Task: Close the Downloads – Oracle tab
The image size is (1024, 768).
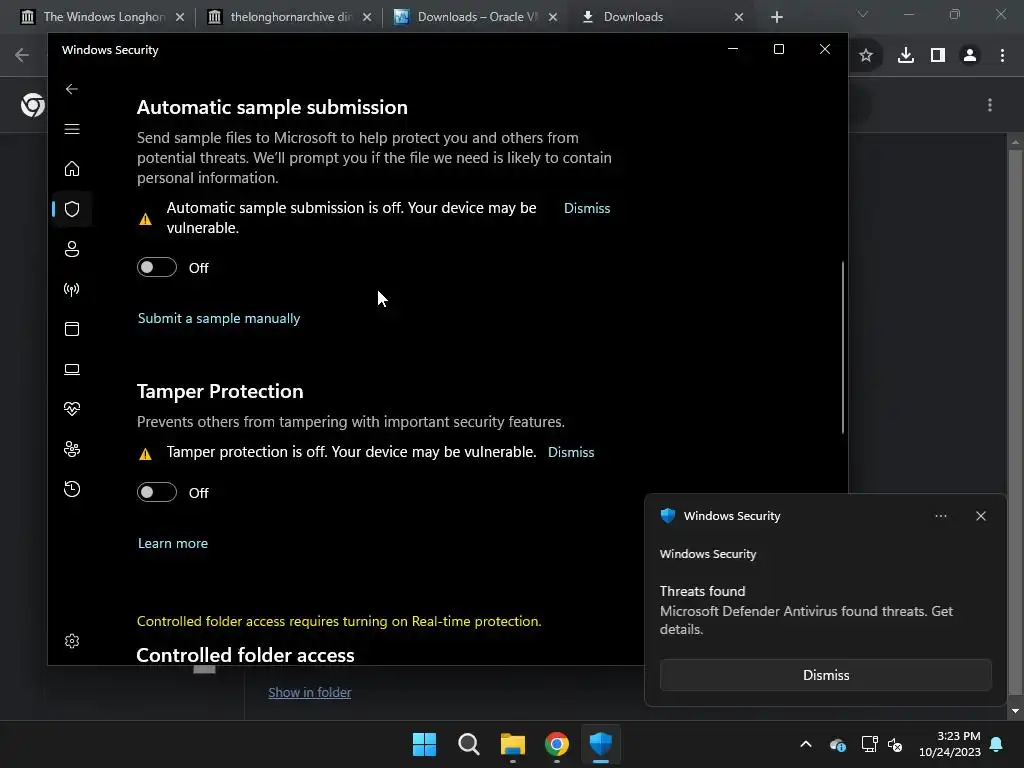Action: [553, 17]
